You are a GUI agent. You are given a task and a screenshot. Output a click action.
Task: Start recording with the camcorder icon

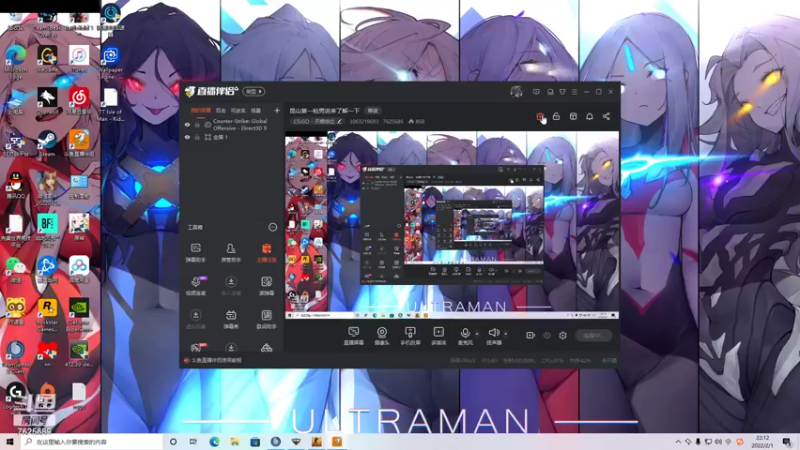click(x=531, y=335)
